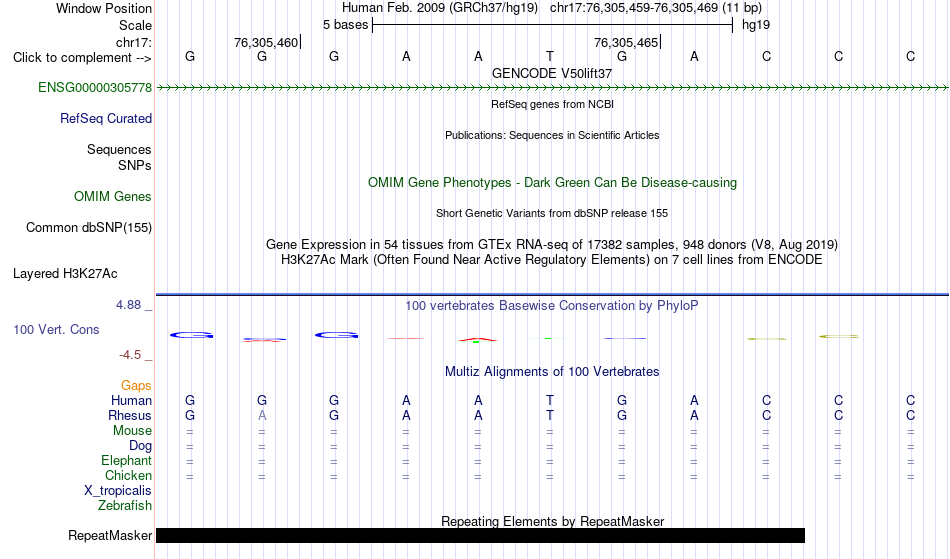Click the -4.5 PhyloP scale minimum label
Image resolution: width=950 pixels, height=559 pixels.
(130, 355)
